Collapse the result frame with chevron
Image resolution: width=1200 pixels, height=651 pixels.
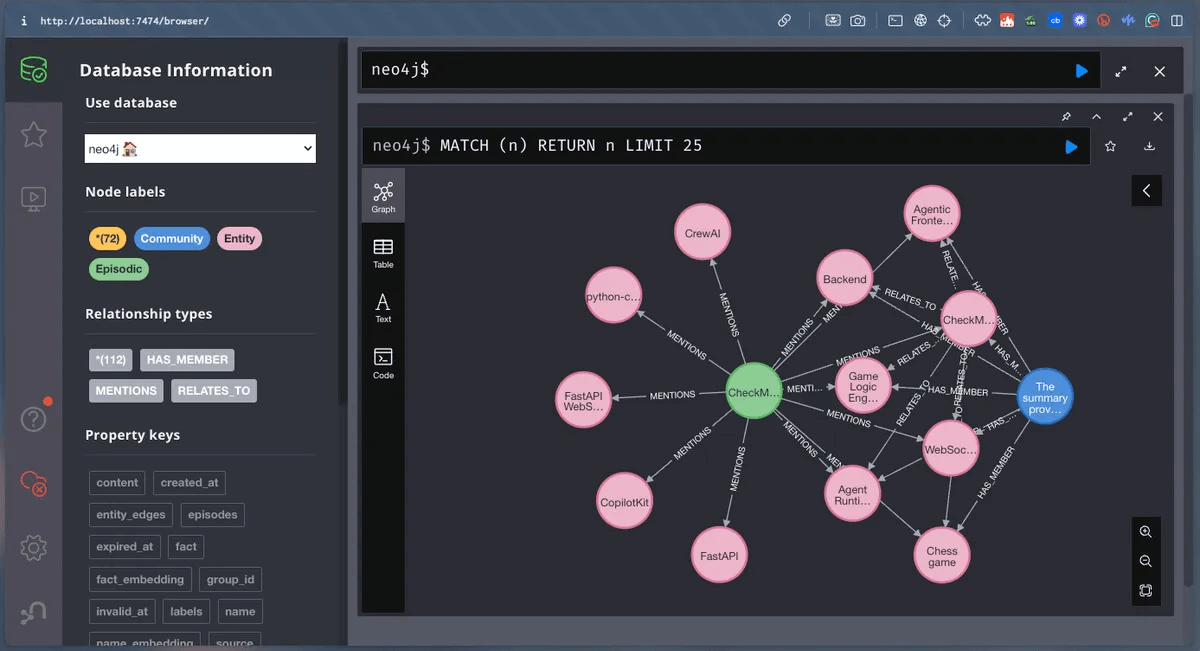1096,116
